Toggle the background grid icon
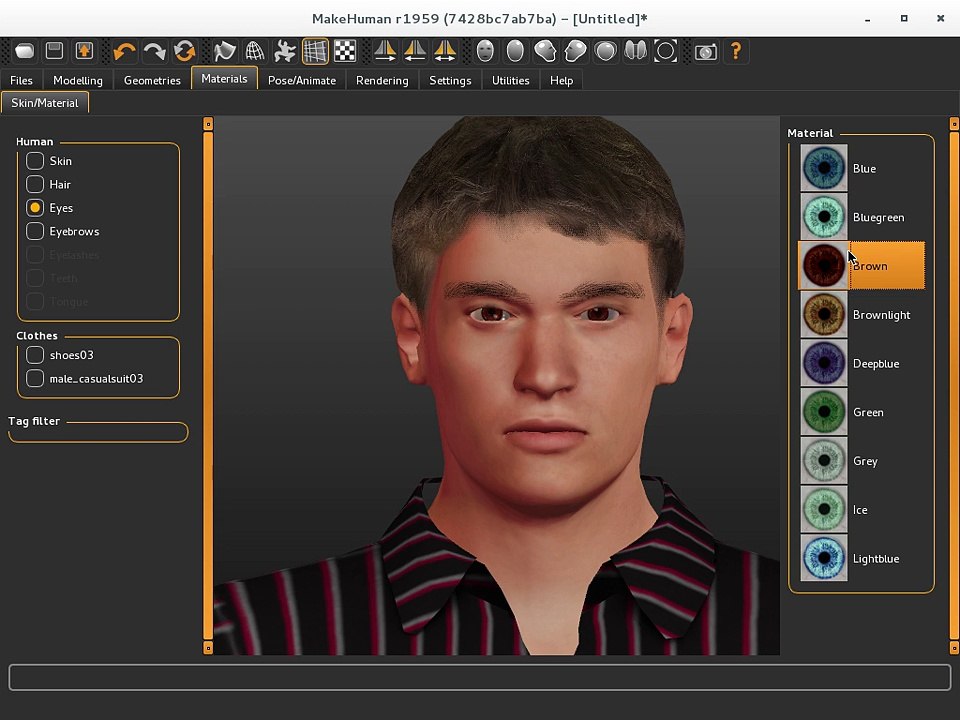This screenshot has height=720, width=960. 315,51
